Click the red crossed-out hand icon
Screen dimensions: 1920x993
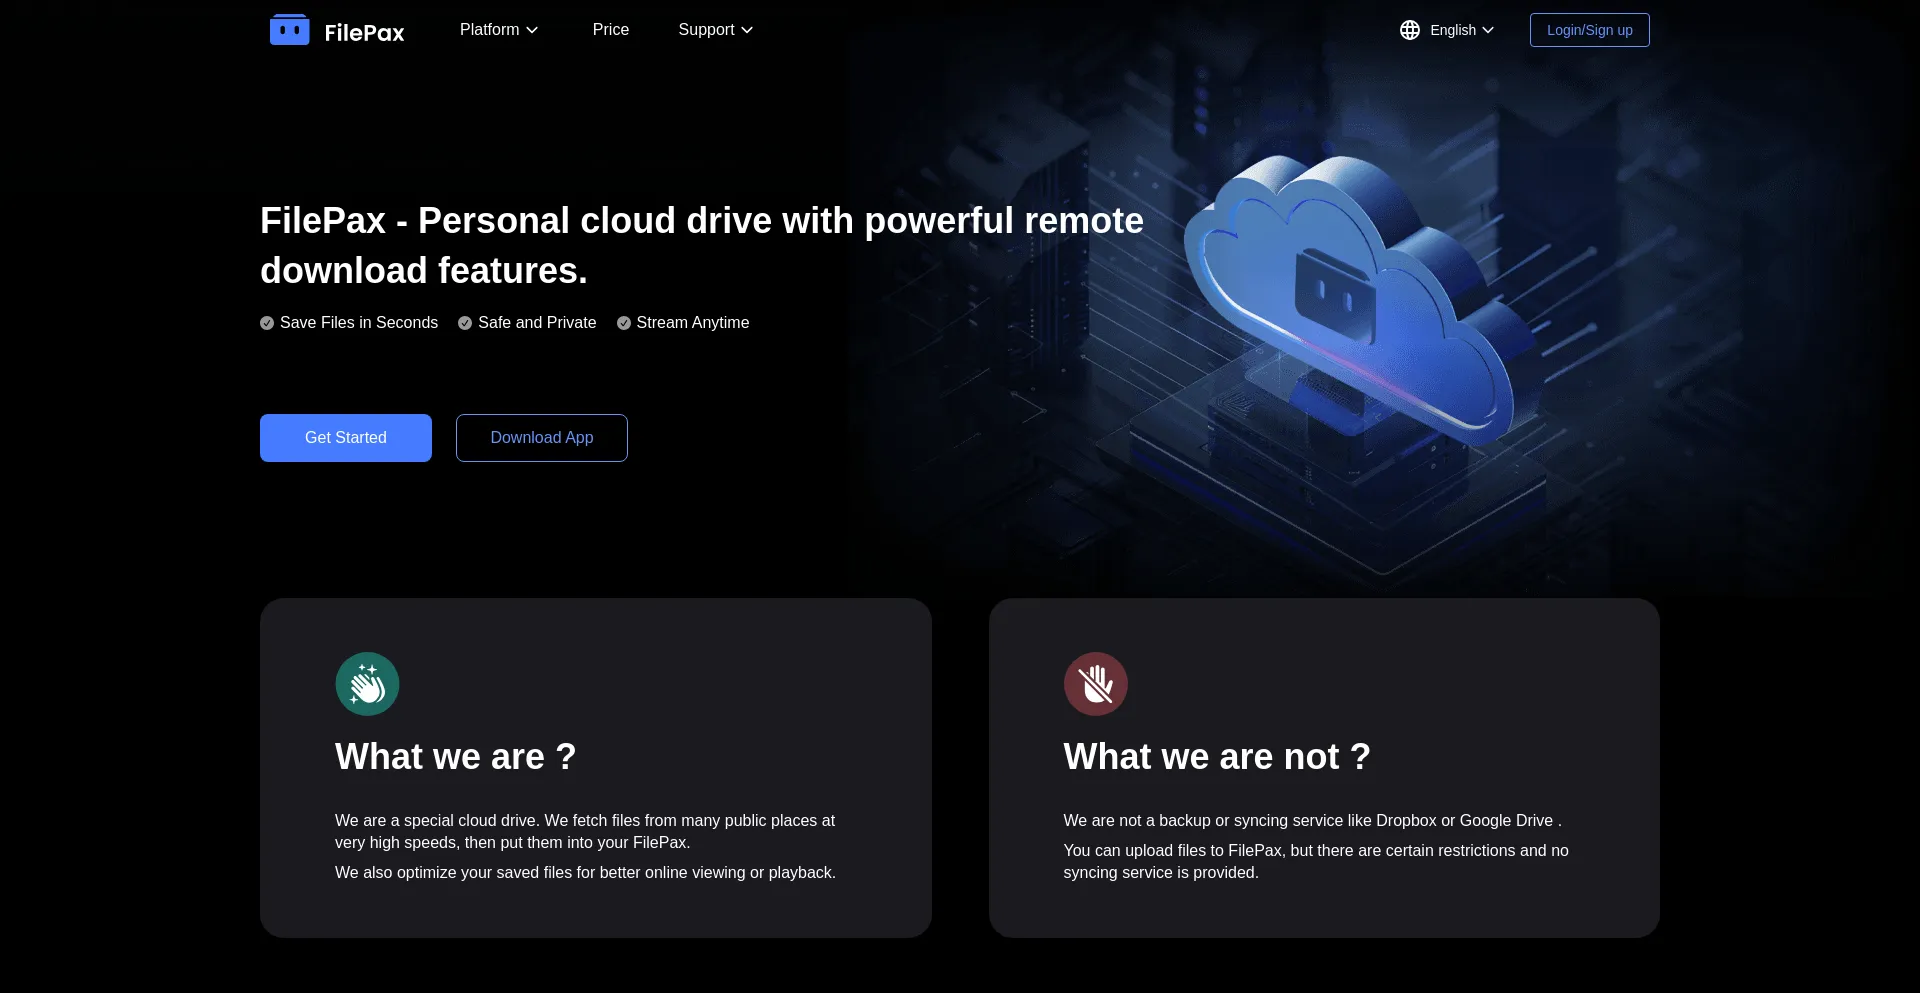point(1095,684)
